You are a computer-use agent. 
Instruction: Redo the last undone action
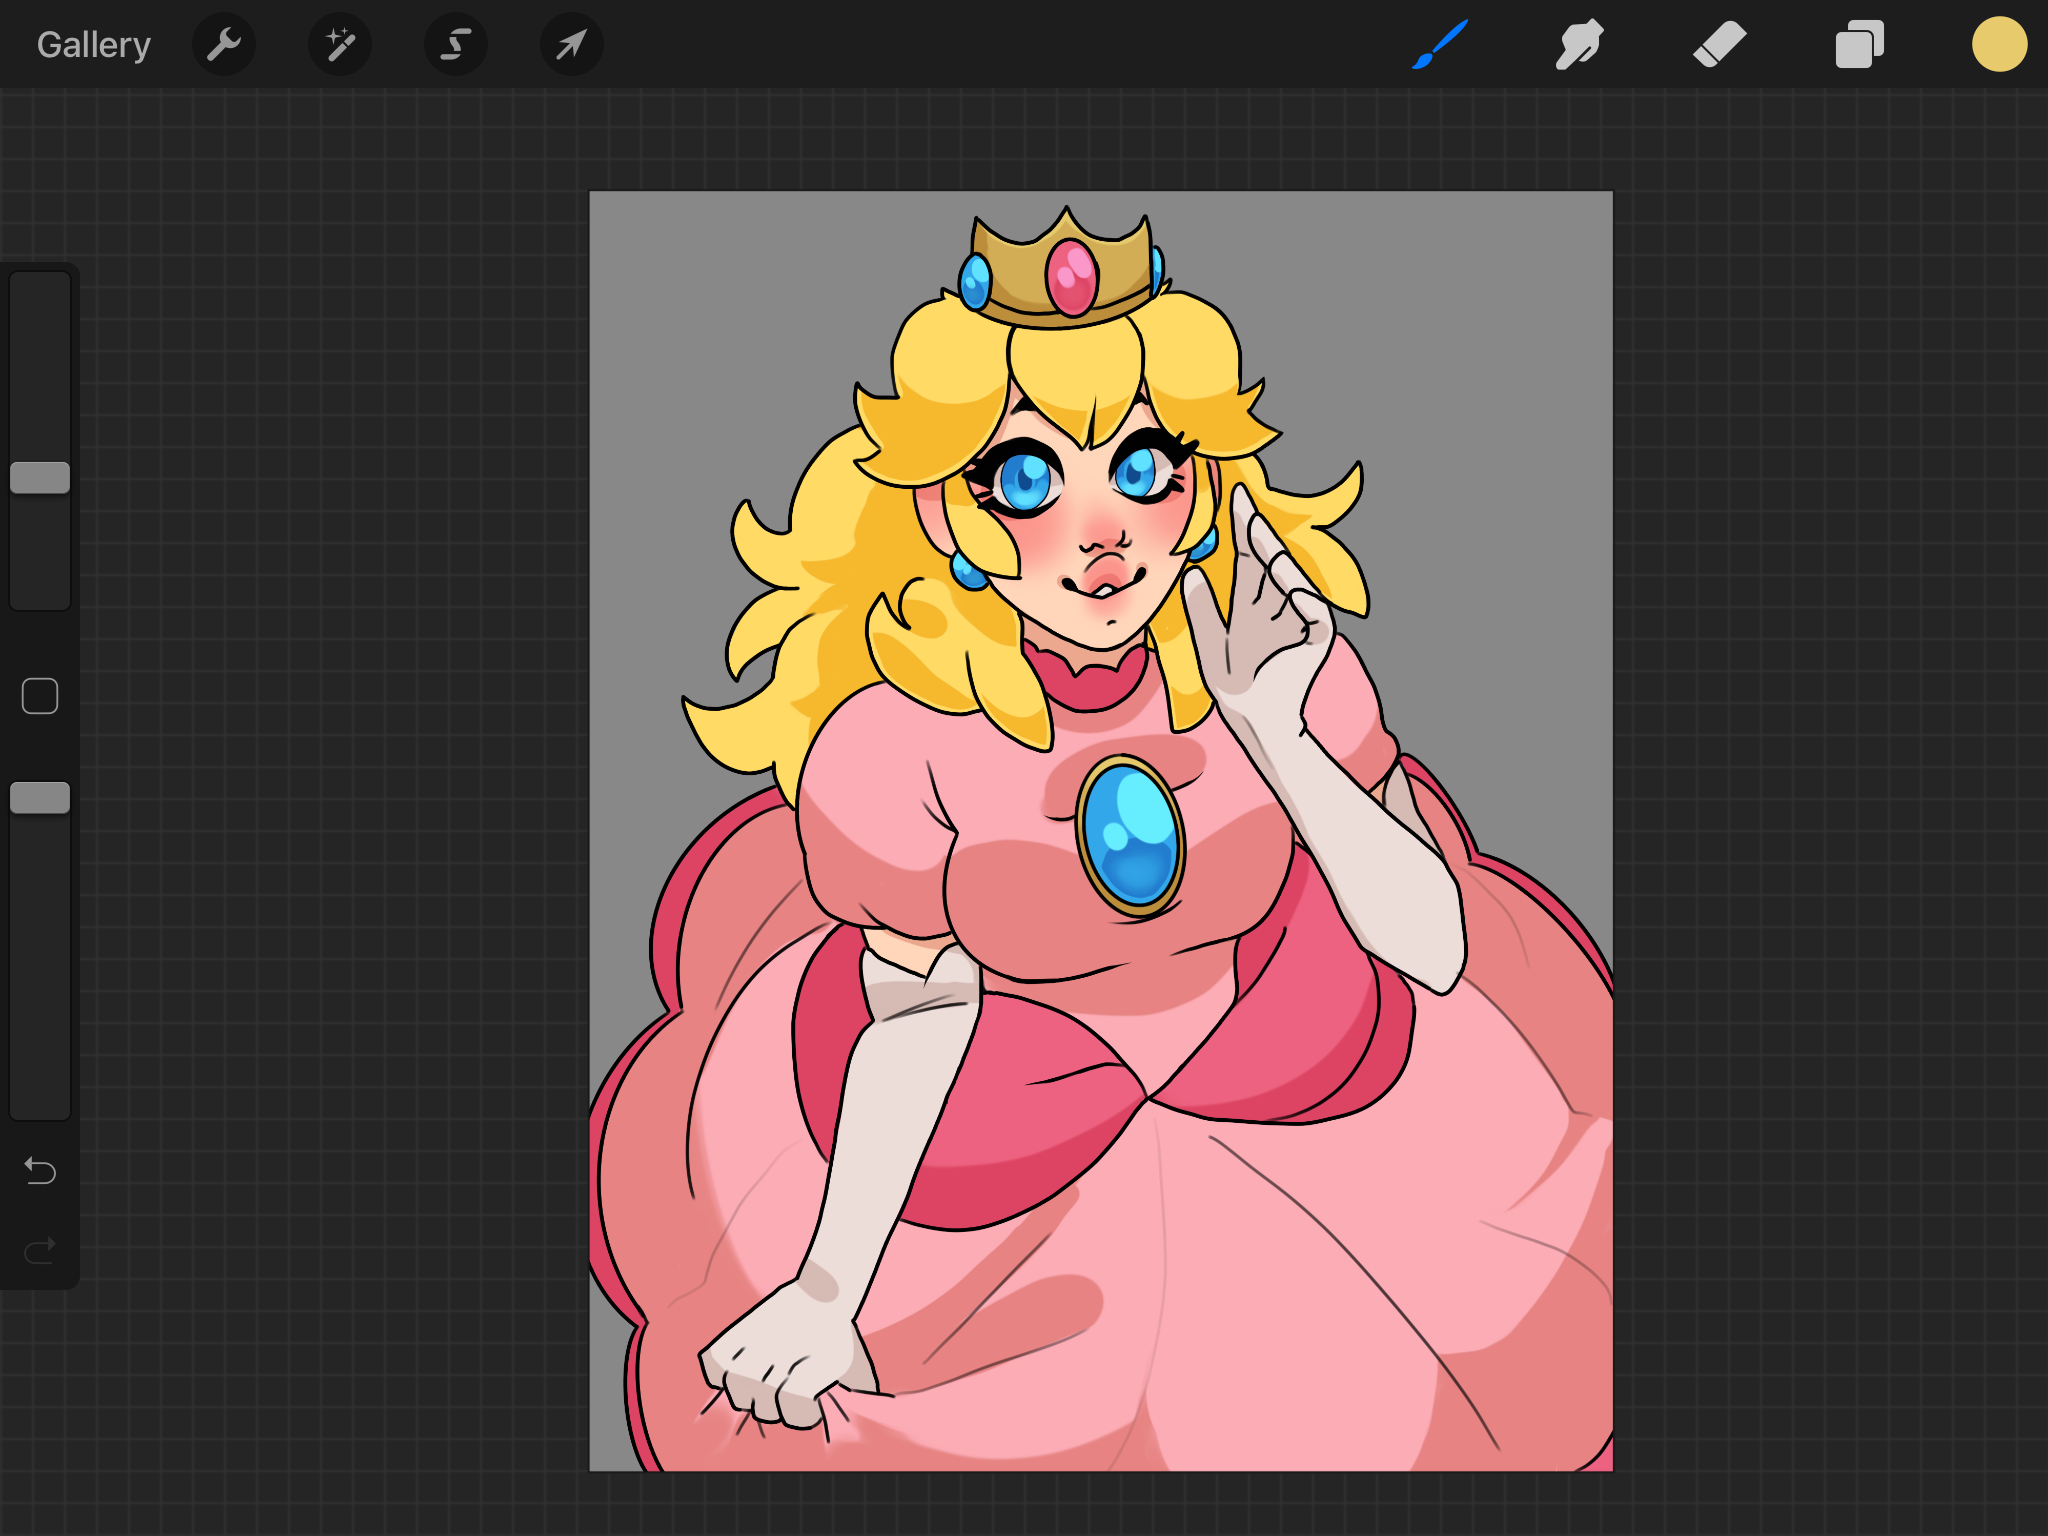40,1250
